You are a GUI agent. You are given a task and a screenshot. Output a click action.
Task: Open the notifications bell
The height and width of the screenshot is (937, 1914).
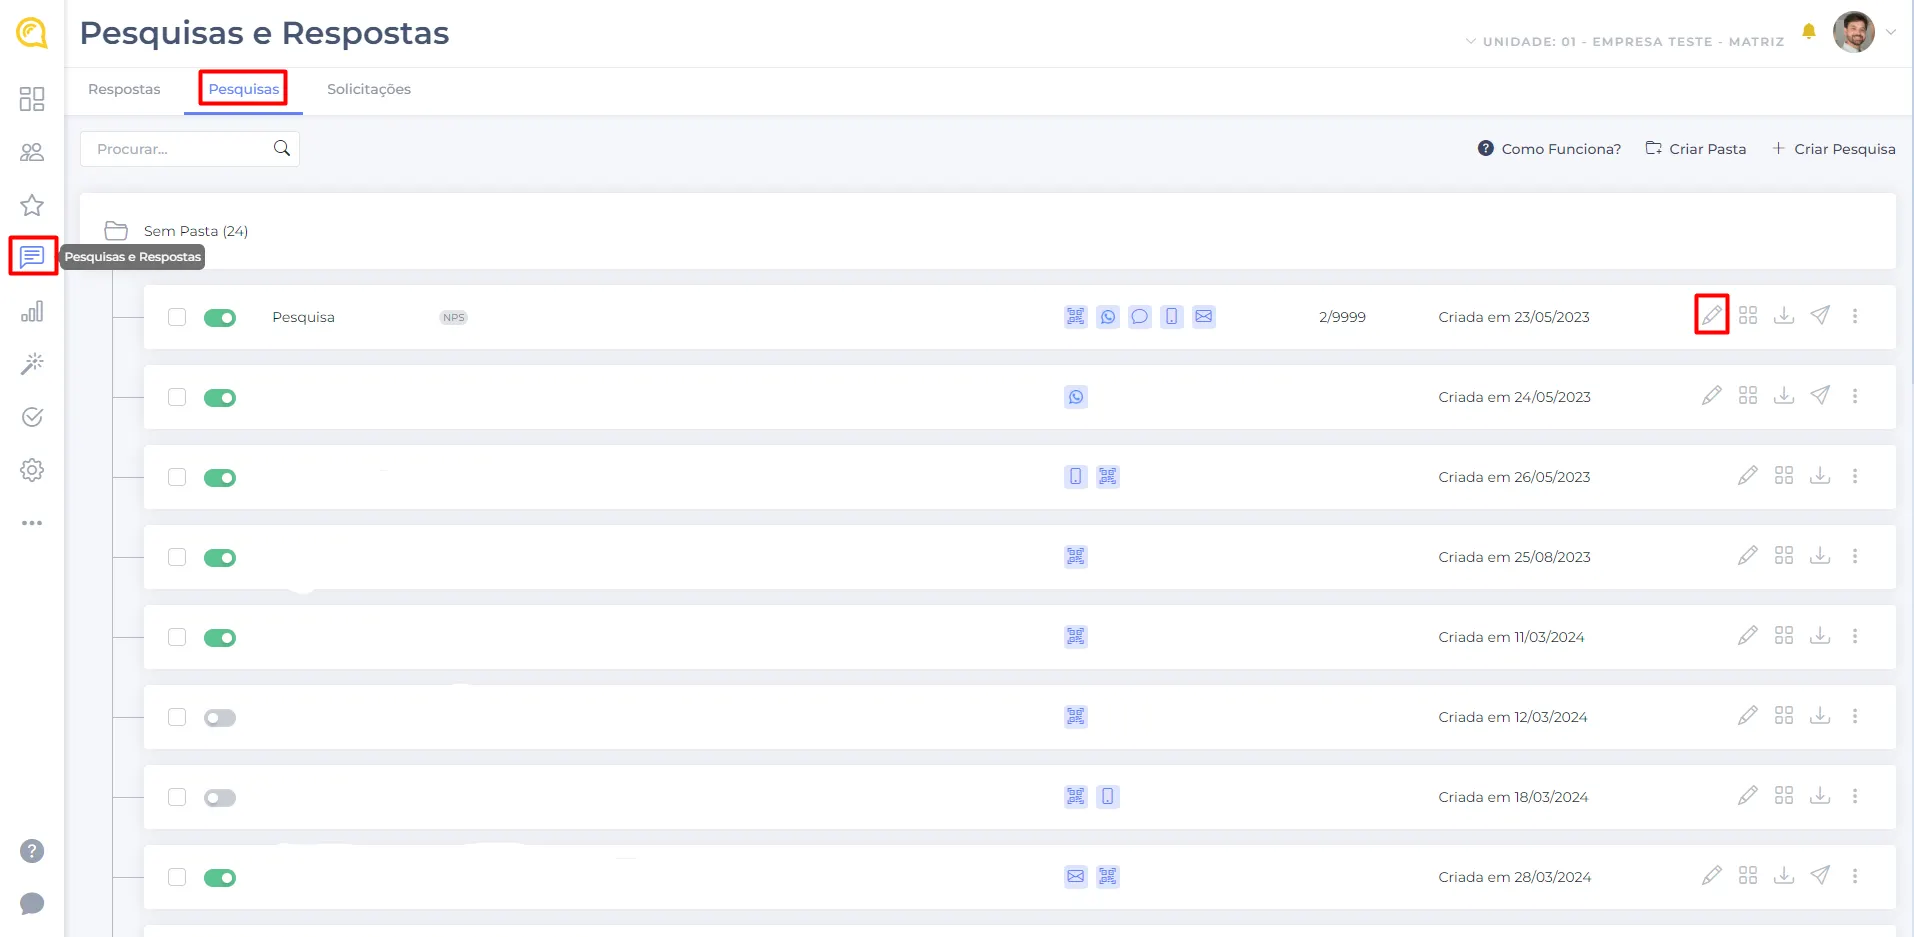point(1808,32)
